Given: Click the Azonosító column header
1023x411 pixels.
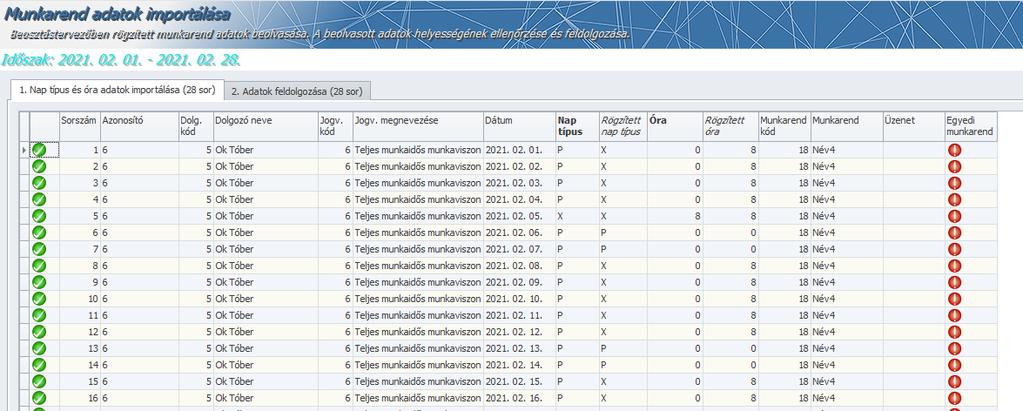Looking at the screenshot, I should (139, 127).
